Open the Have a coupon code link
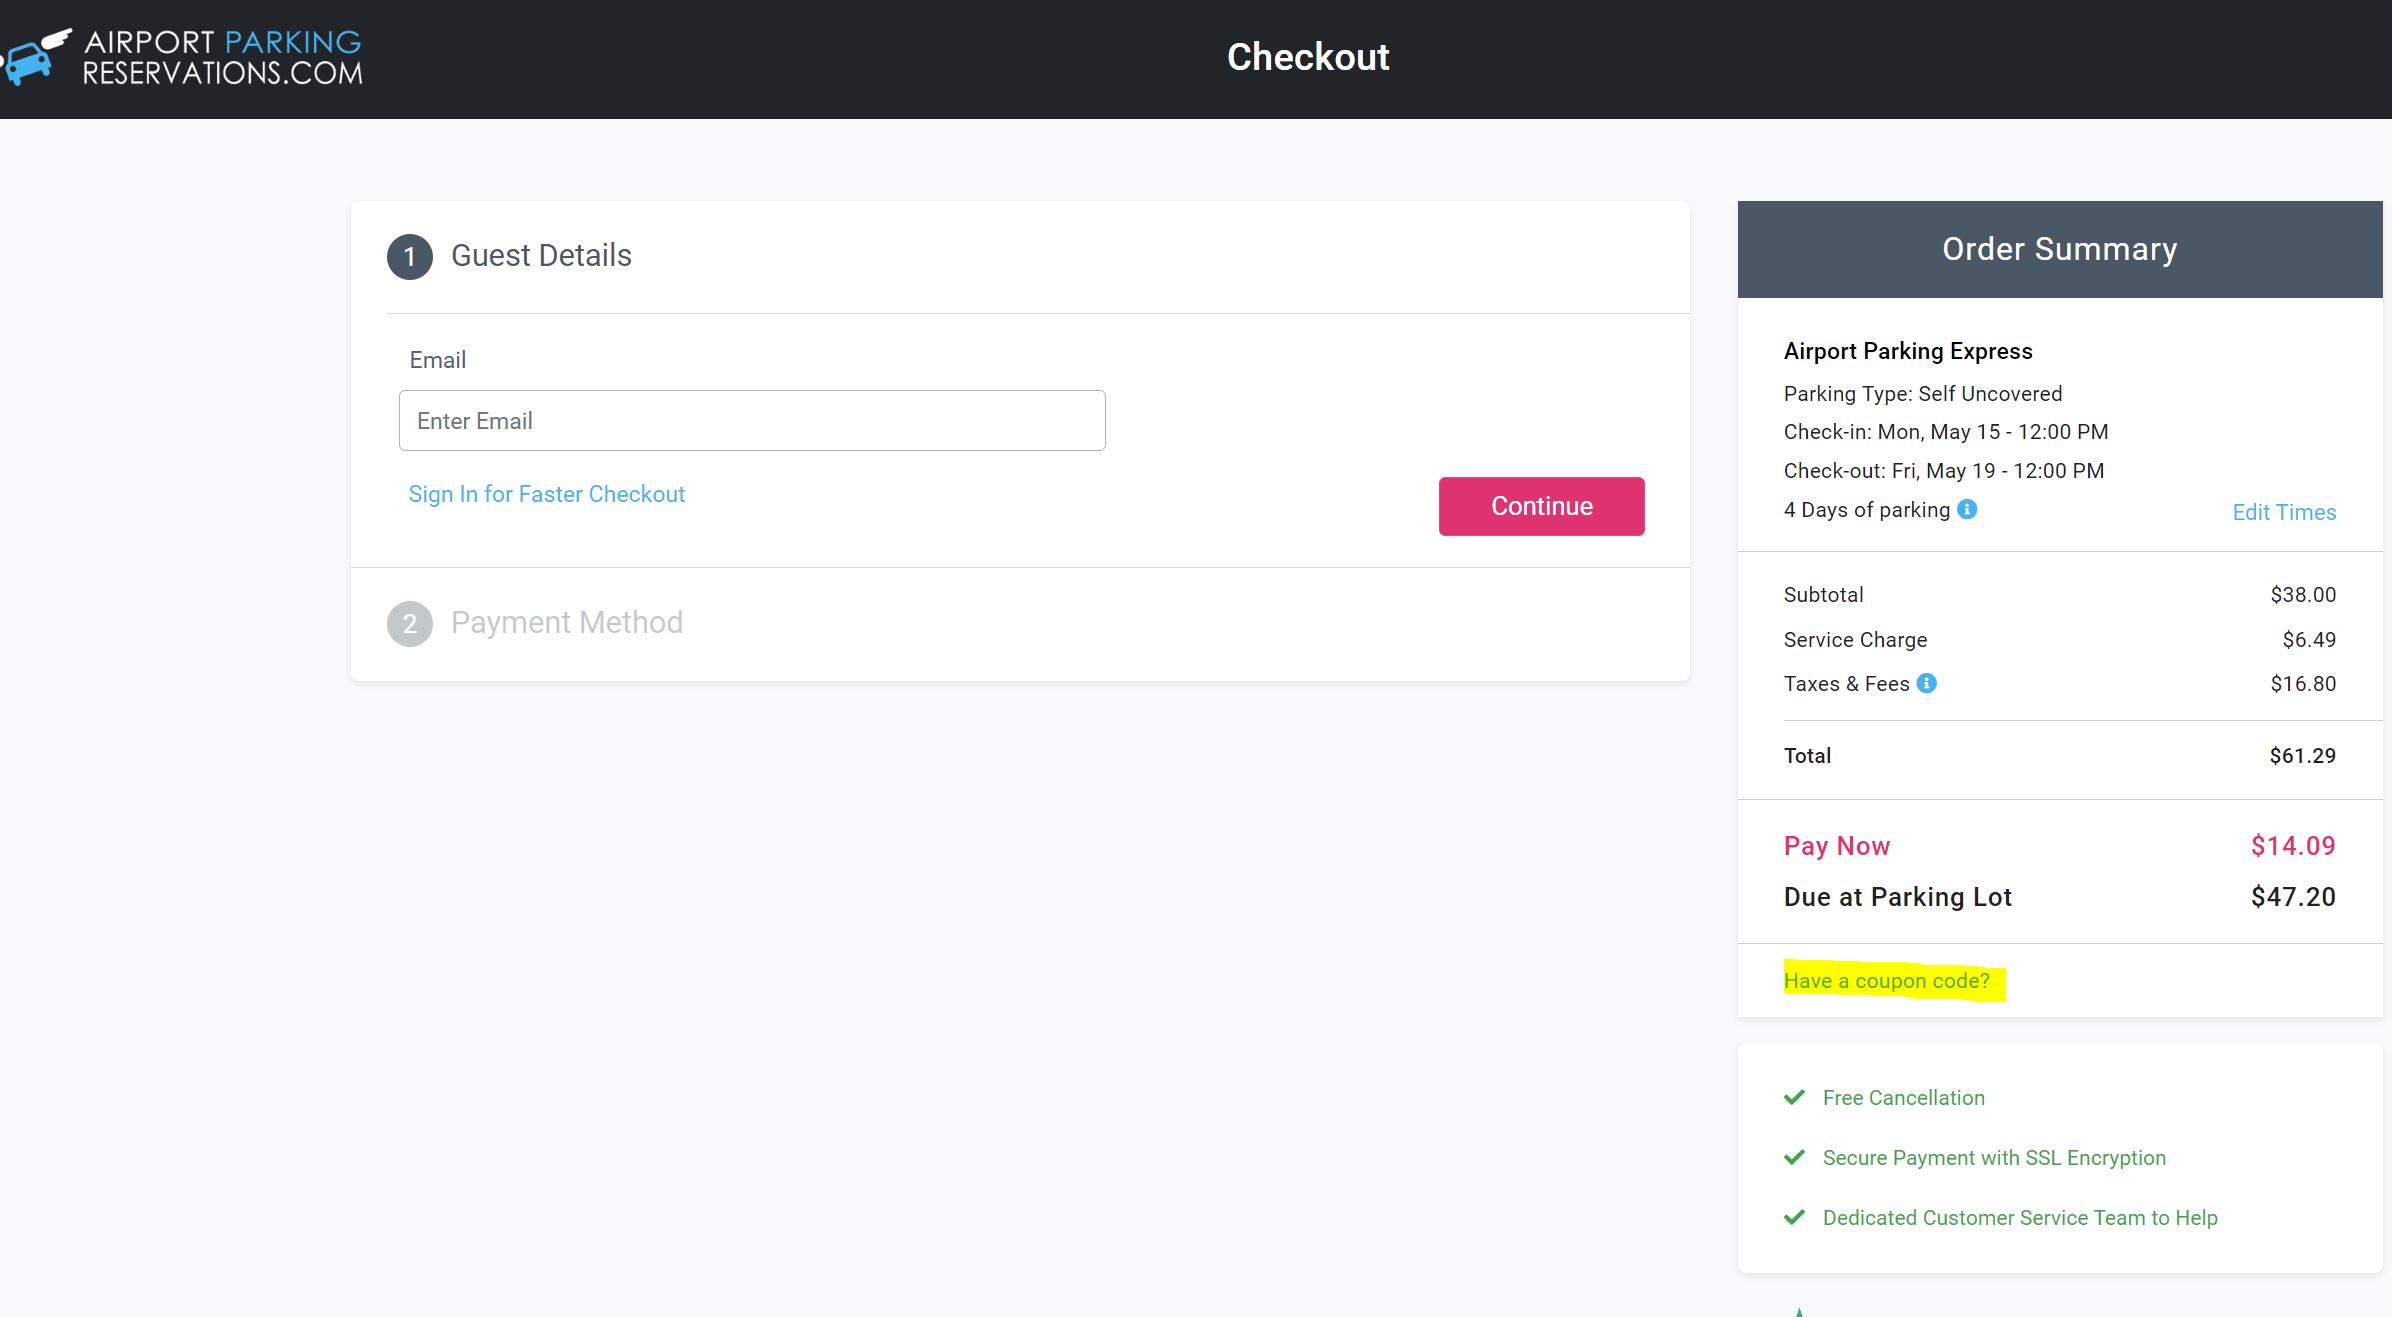 tap(1887, 981)
